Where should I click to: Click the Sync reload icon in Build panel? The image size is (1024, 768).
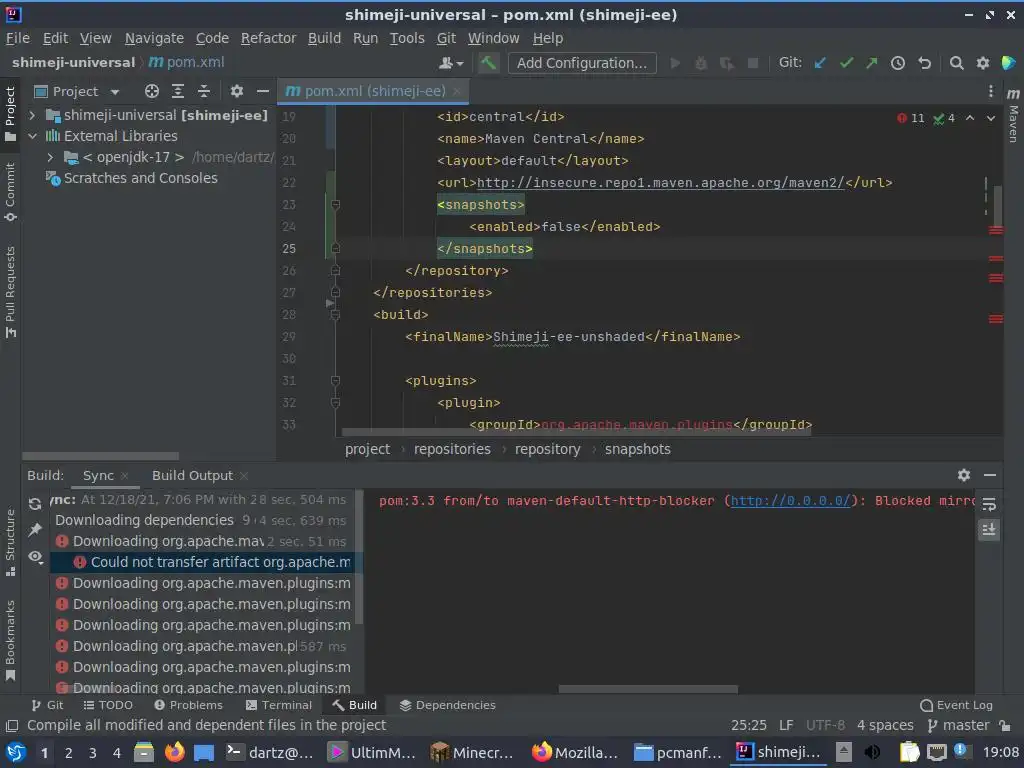(x=35, y=504)
